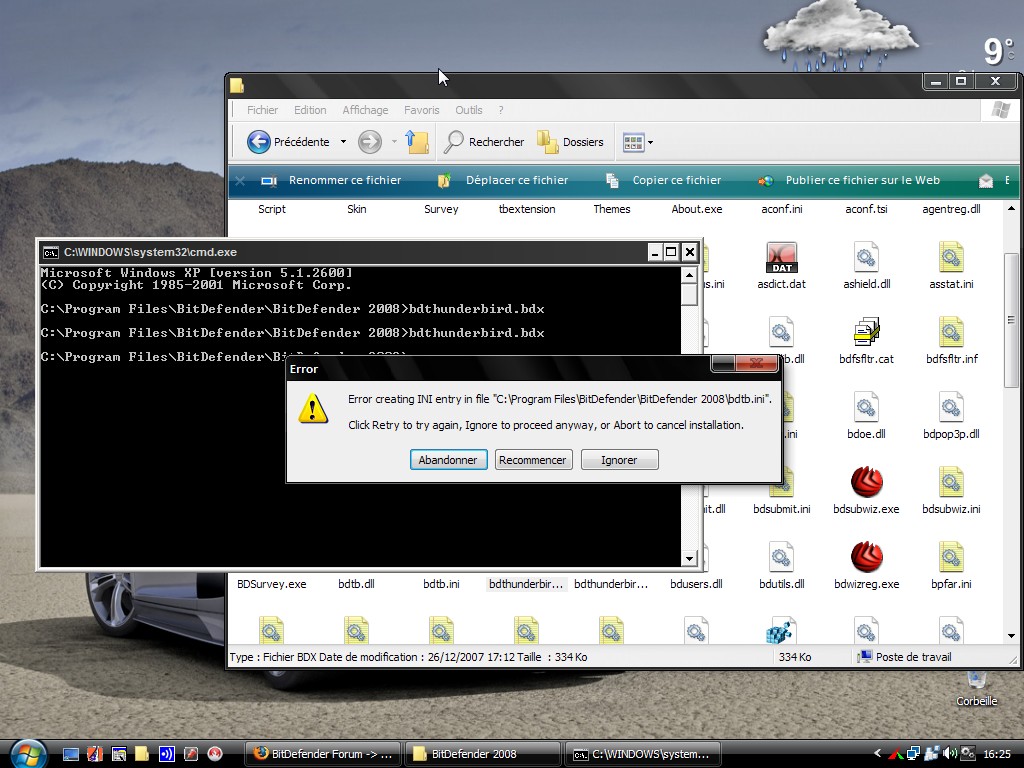
Task: Select the bdtb.ini file label
Action: (x=441, y=584)
